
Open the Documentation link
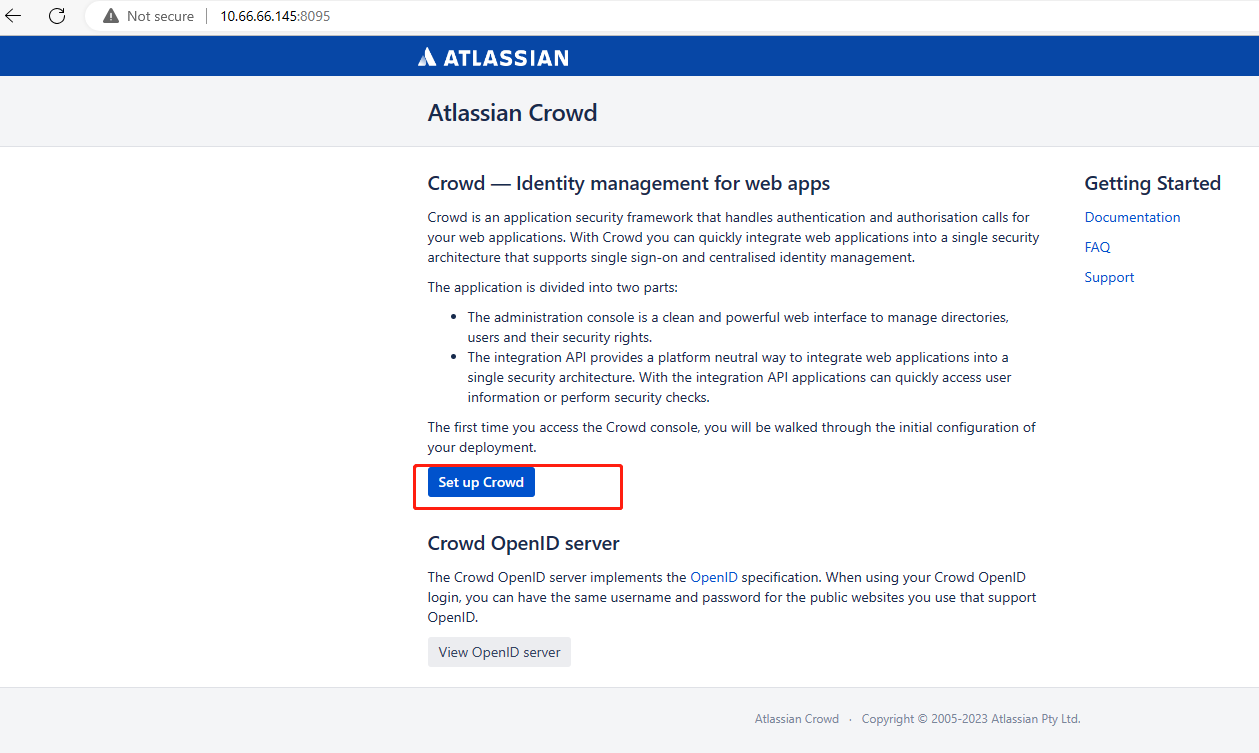pyautogui.click(x=1132, y=217)
